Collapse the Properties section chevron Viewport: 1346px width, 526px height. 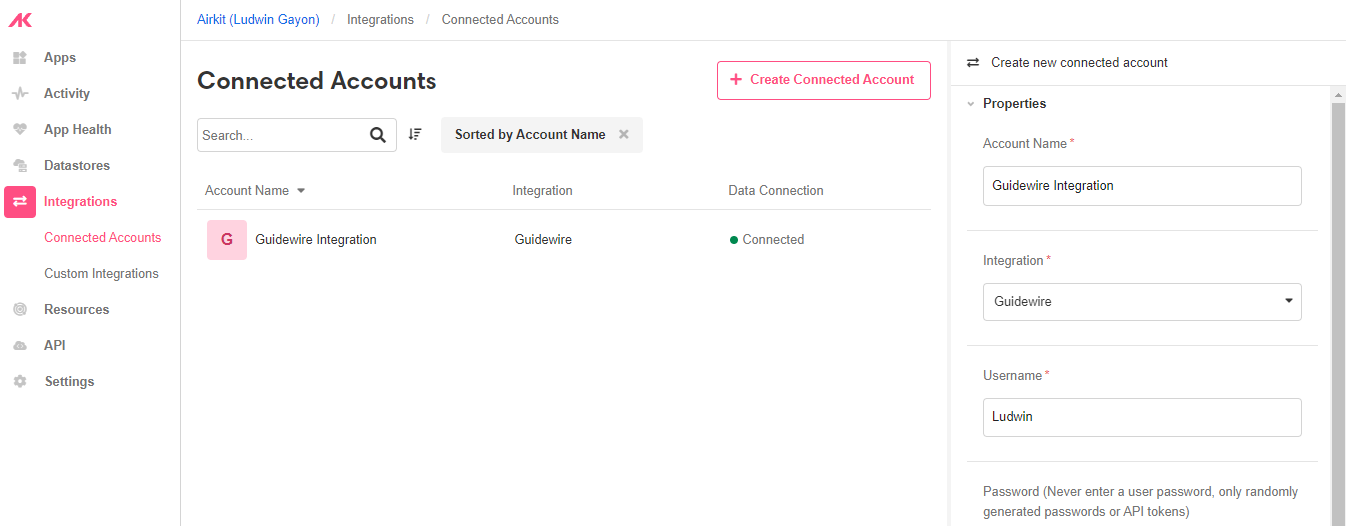pyautogui.click(x=970, y=104)
